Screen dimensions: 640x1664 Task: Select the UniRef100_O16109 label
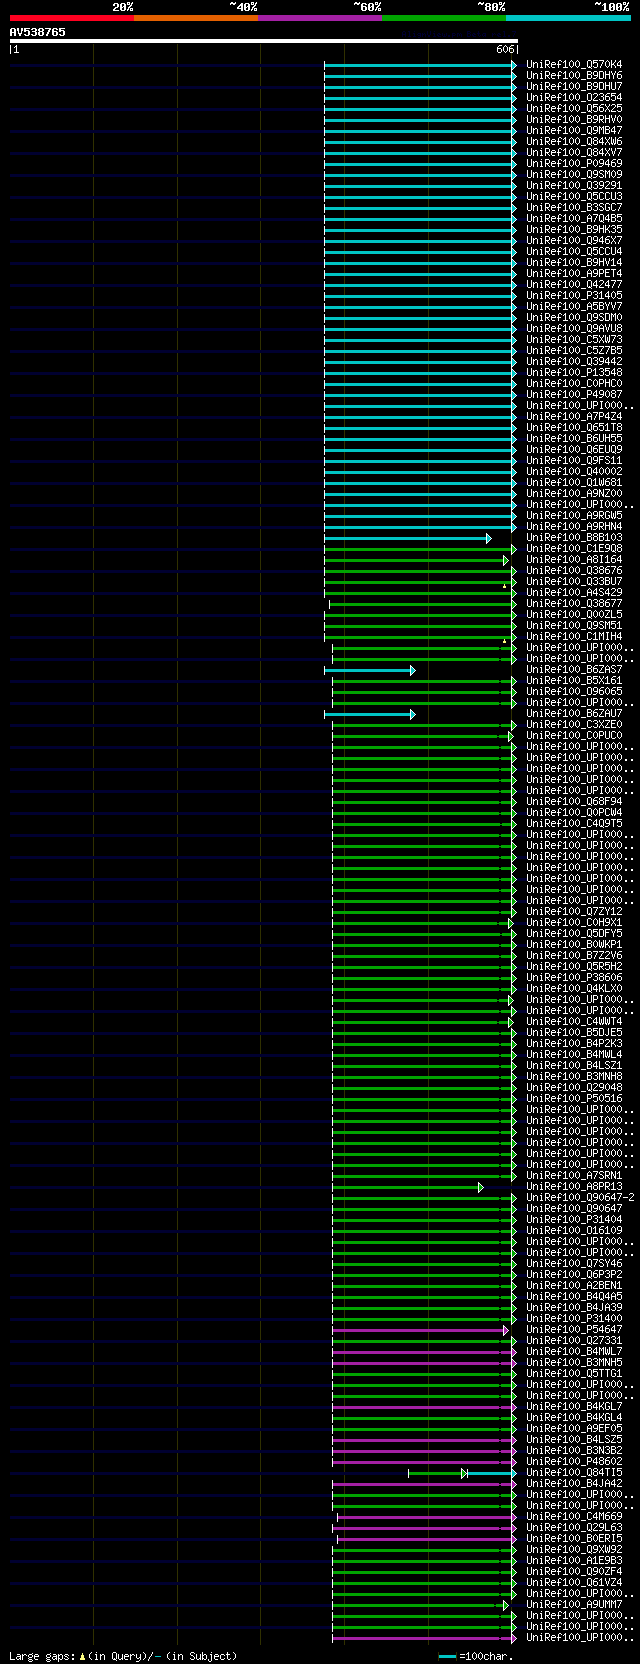coord(574,1231)
